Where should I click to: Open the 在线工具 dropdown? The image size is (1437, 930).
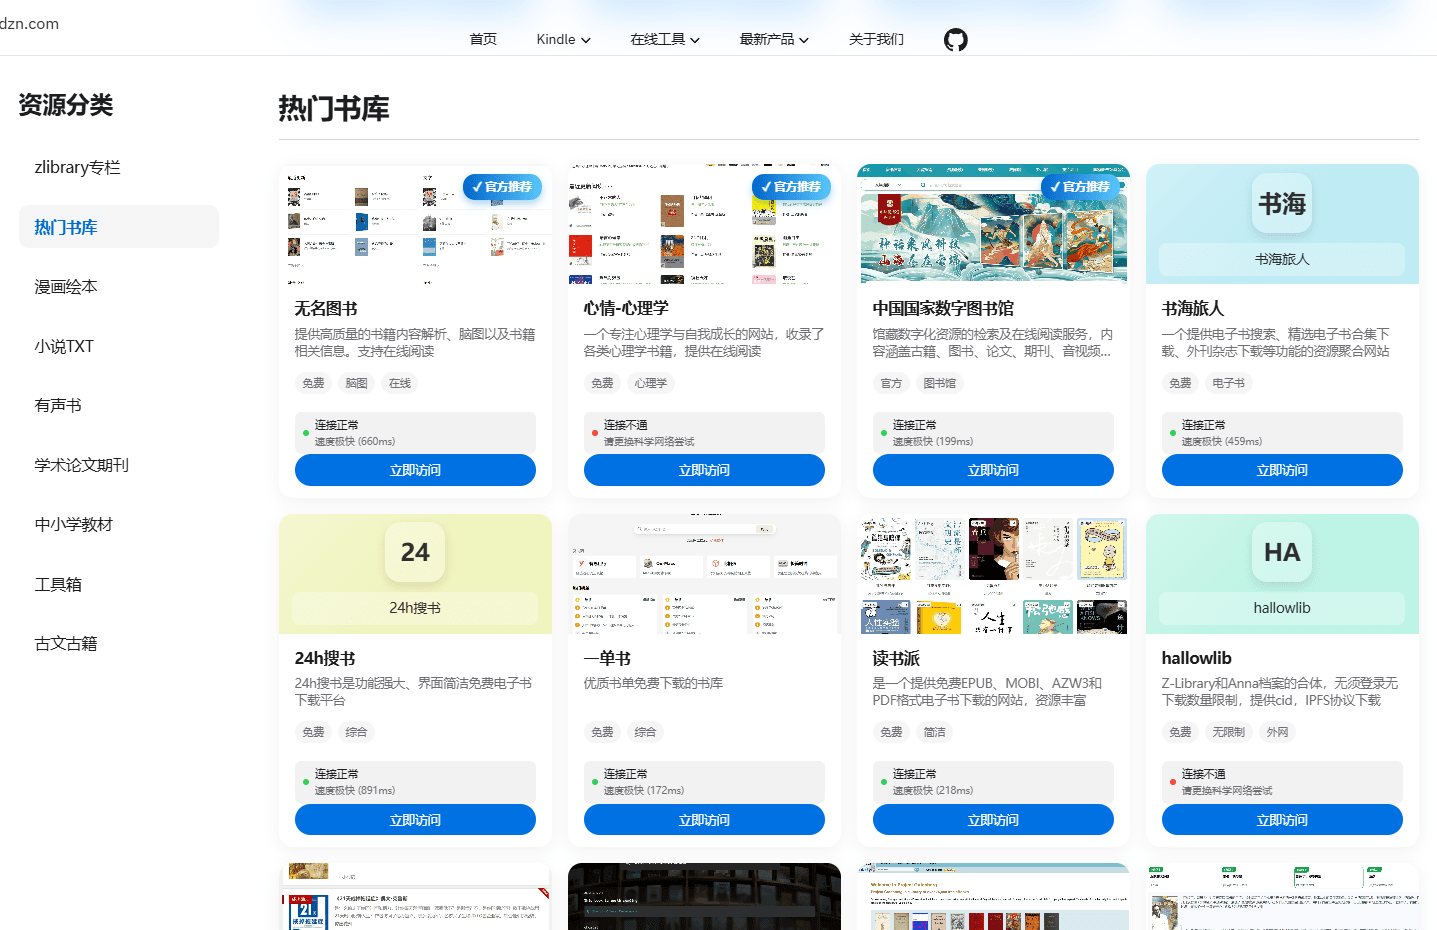tap(664, 39)
